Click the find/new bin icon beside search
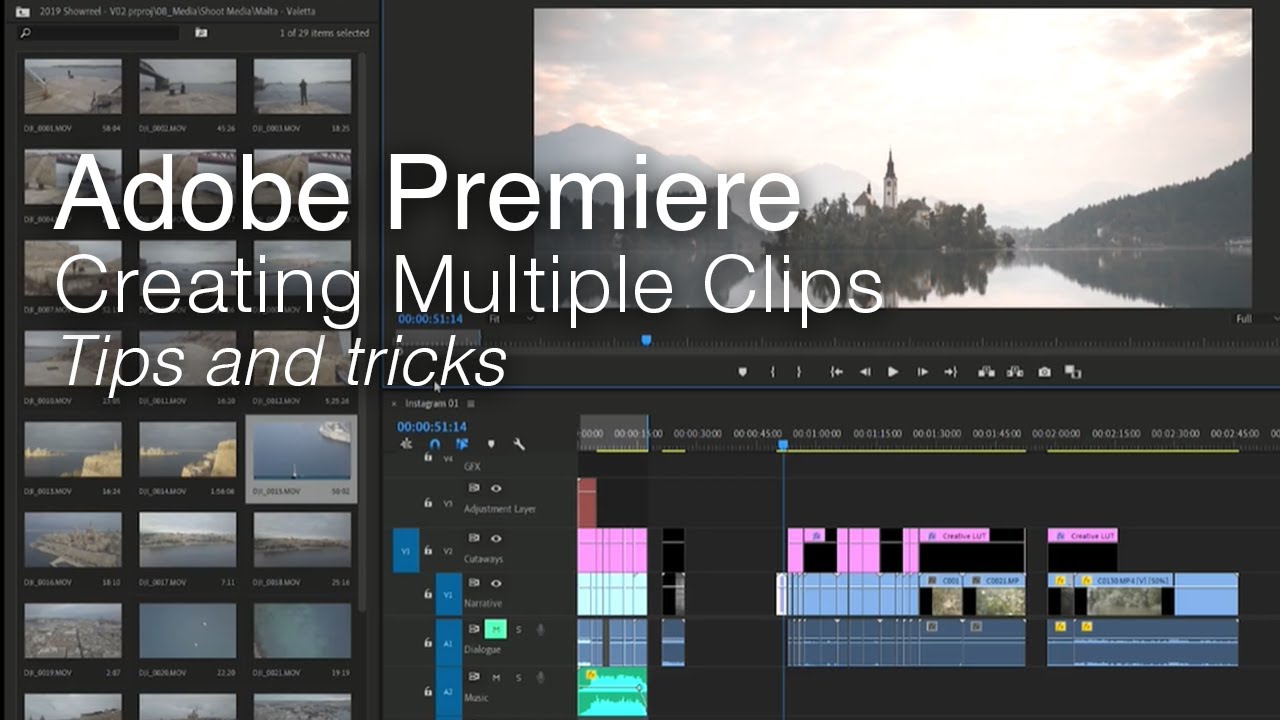The height and width of the screenshot is (720, 1280). [x=201, y=33]
